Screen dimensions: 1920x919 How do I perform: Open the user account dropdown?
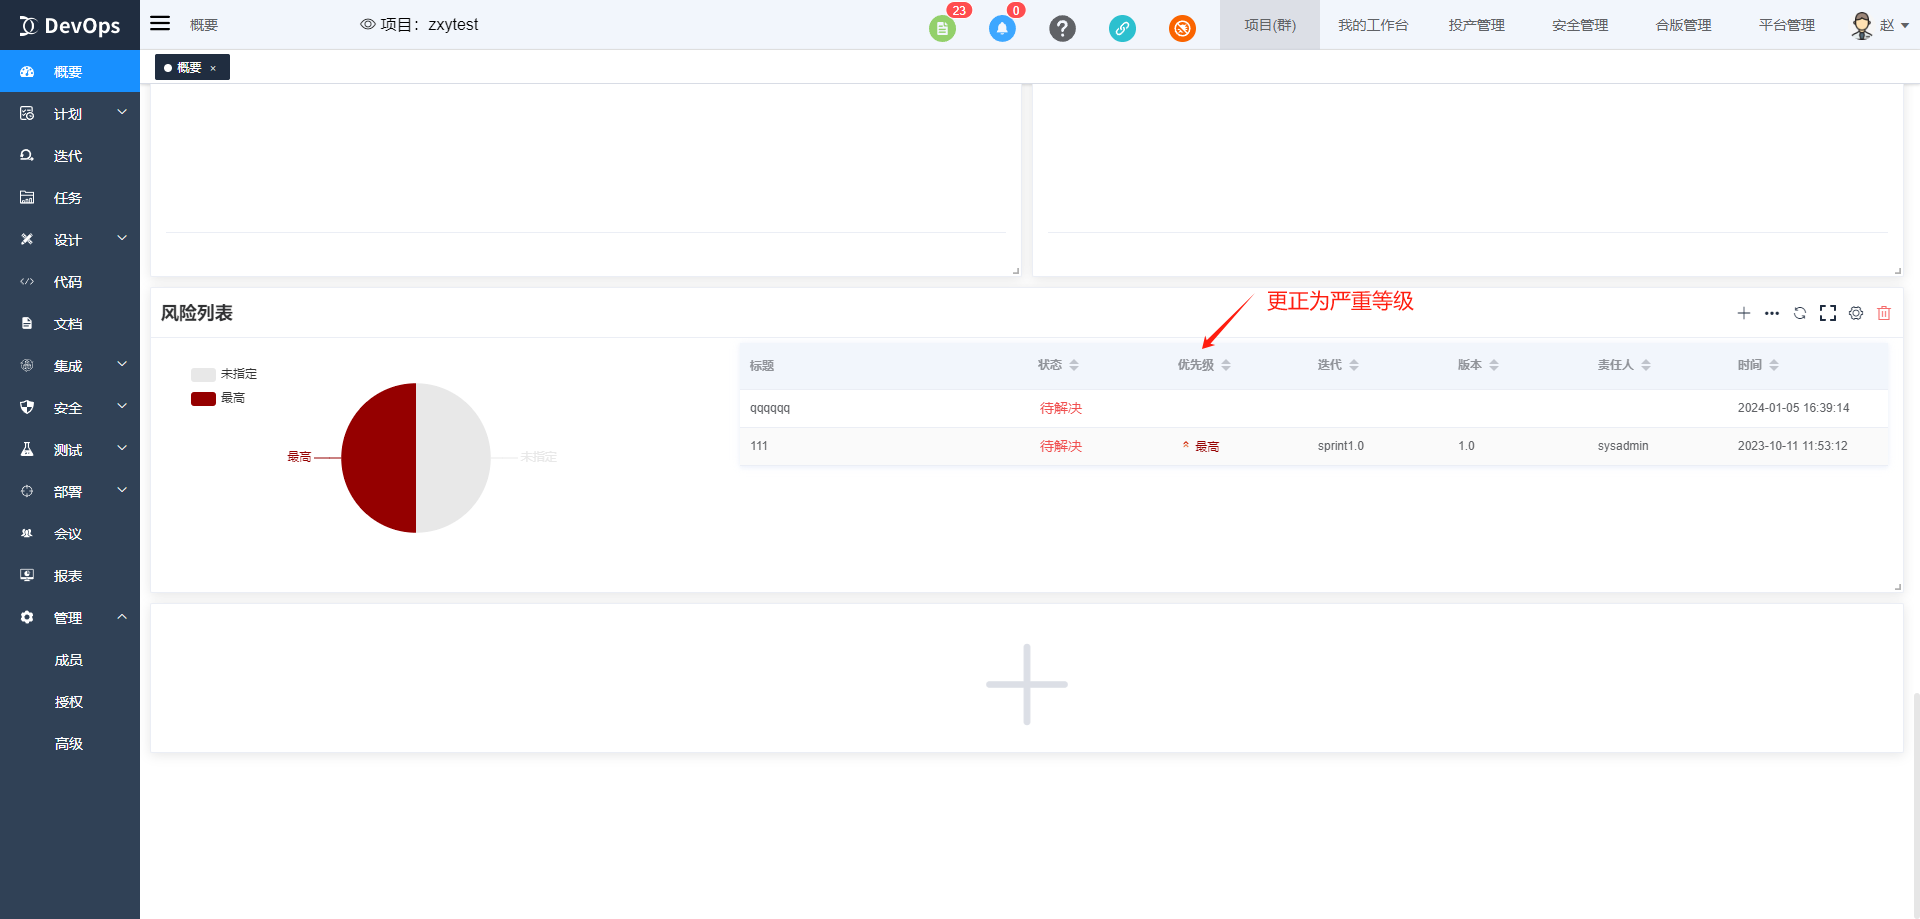(x=1880, y=25)
